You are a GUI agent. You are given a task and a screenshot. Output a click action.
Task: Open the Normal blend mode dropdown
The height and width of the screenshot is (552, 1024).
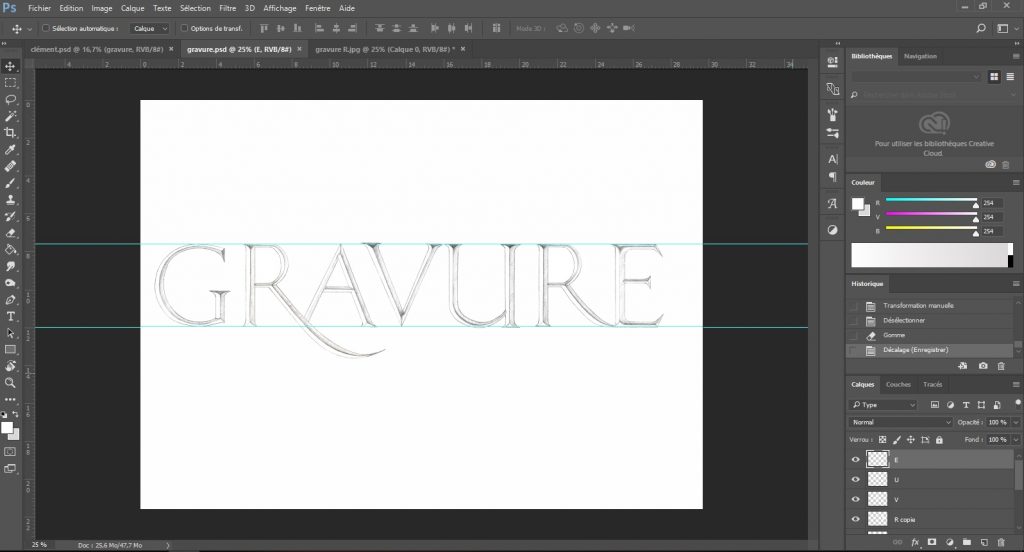[x=901, y=422]
